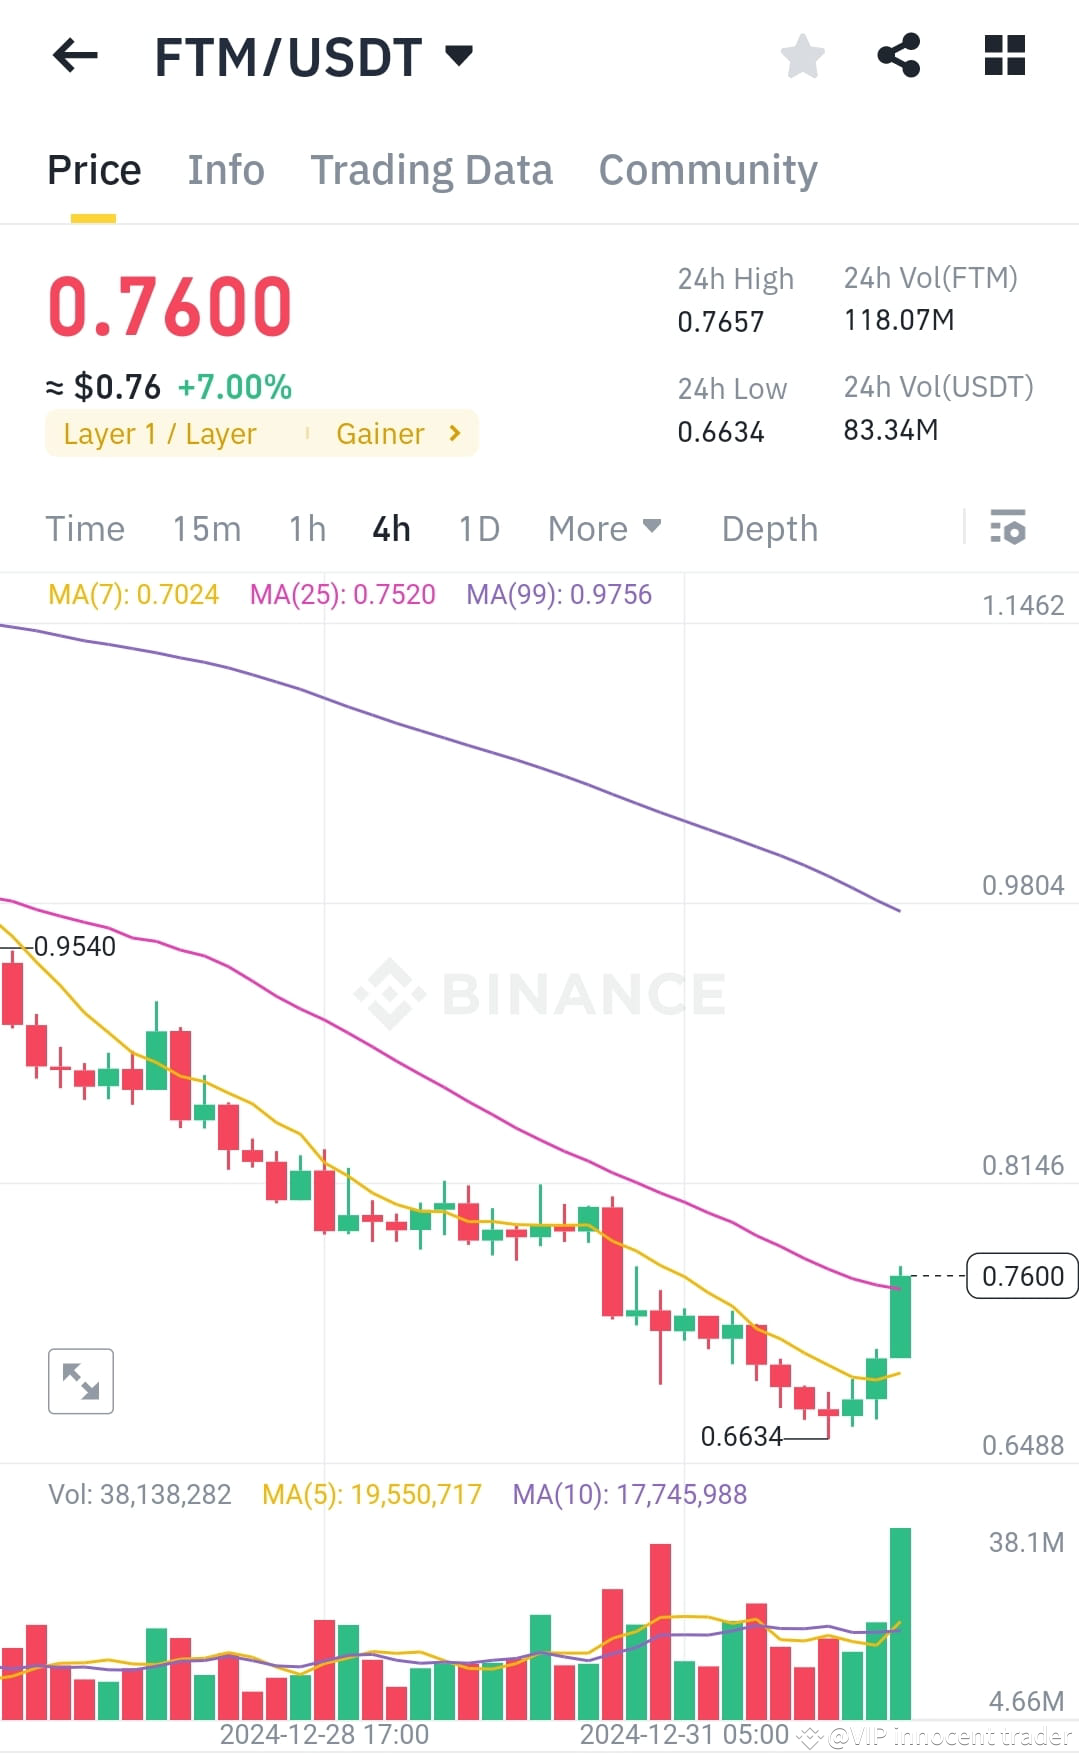The image size is (1079, 1759).
Task: Open the Community tab
Action: tap(707, 169)
